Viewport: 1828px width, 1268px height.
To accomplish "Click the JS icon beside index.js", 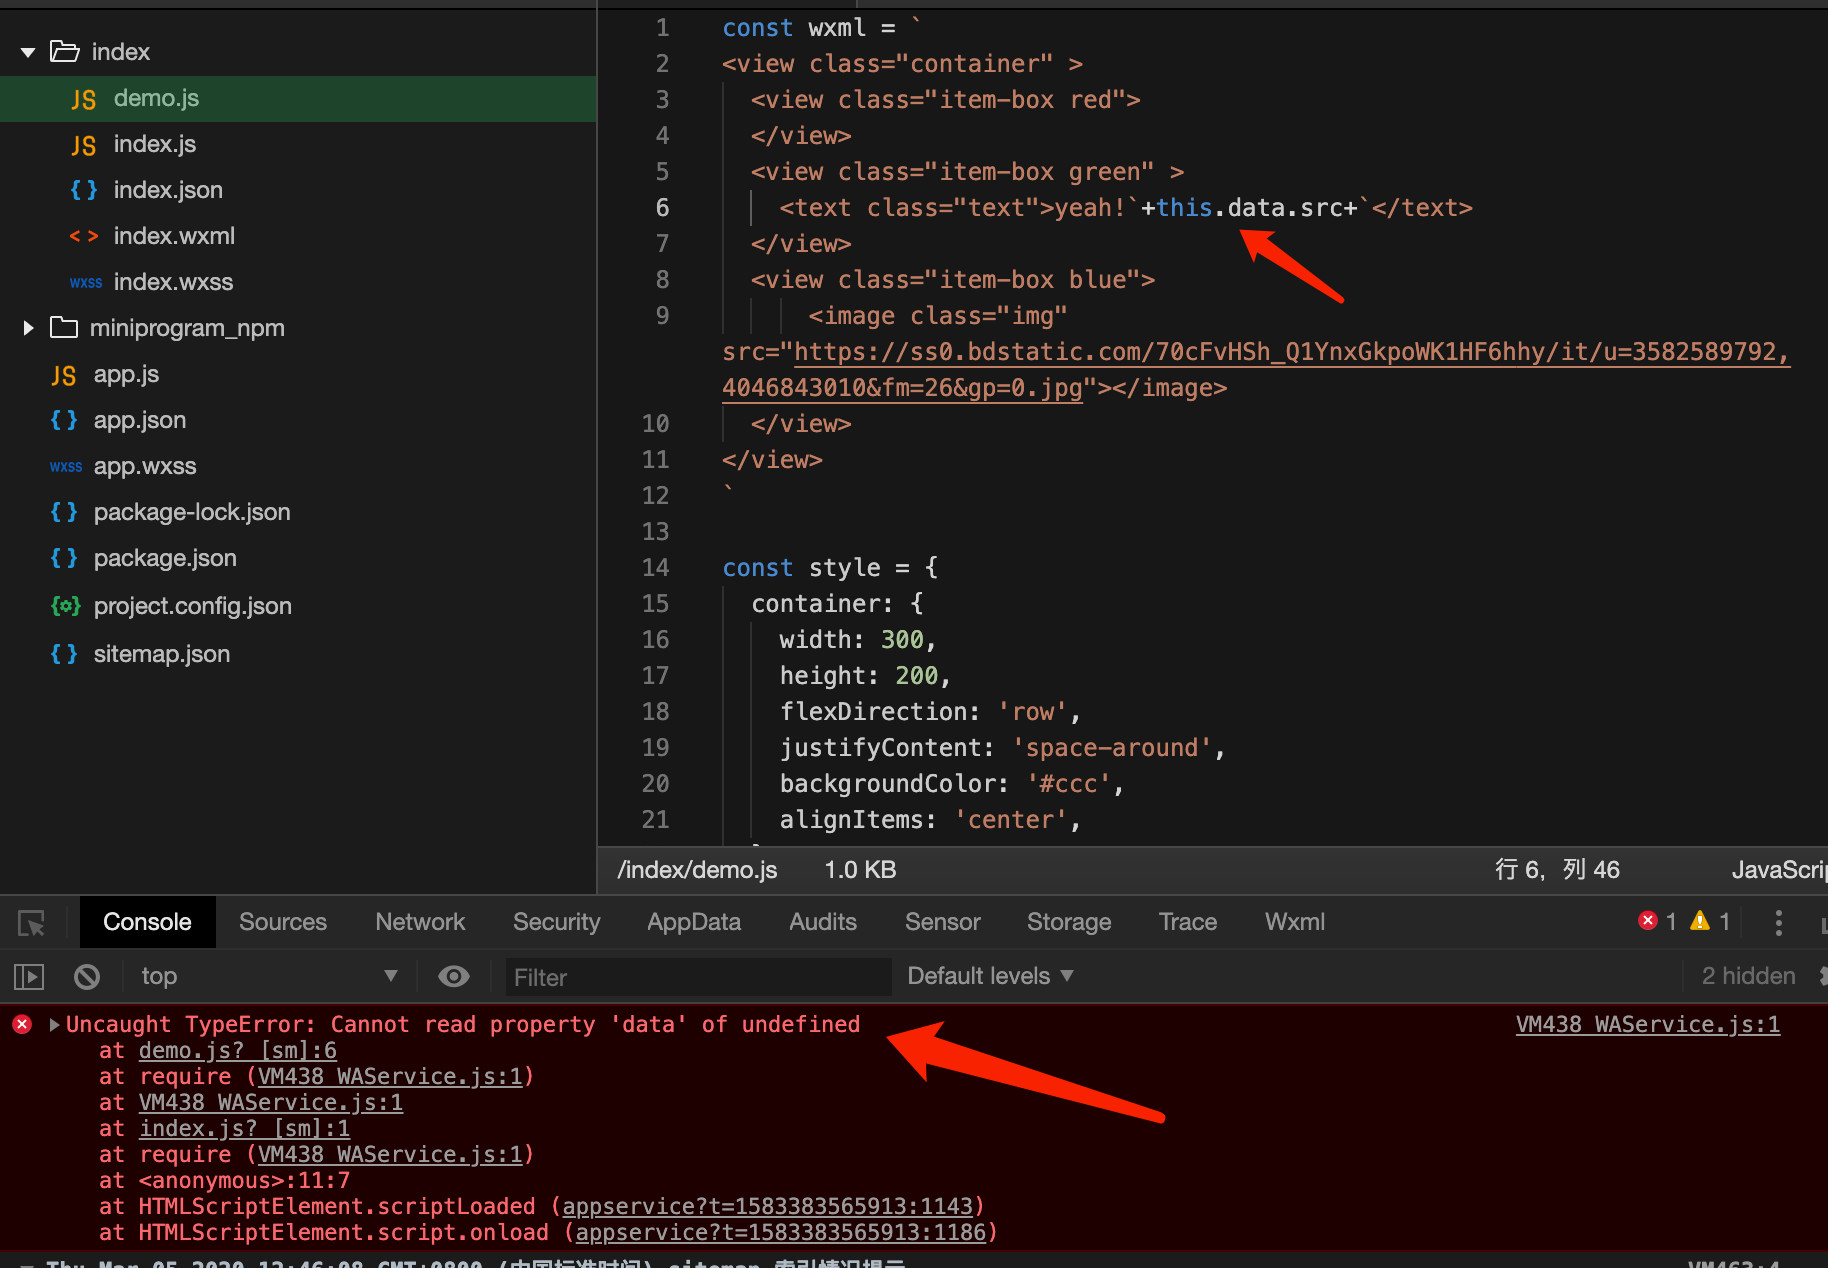I will (84, 145).
